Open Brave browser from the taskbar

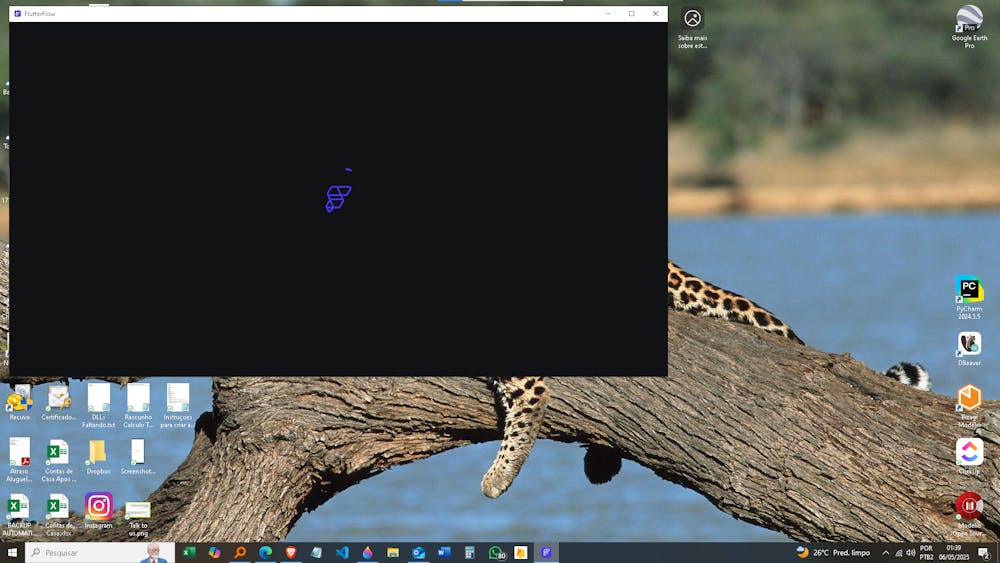click(291, 552)
